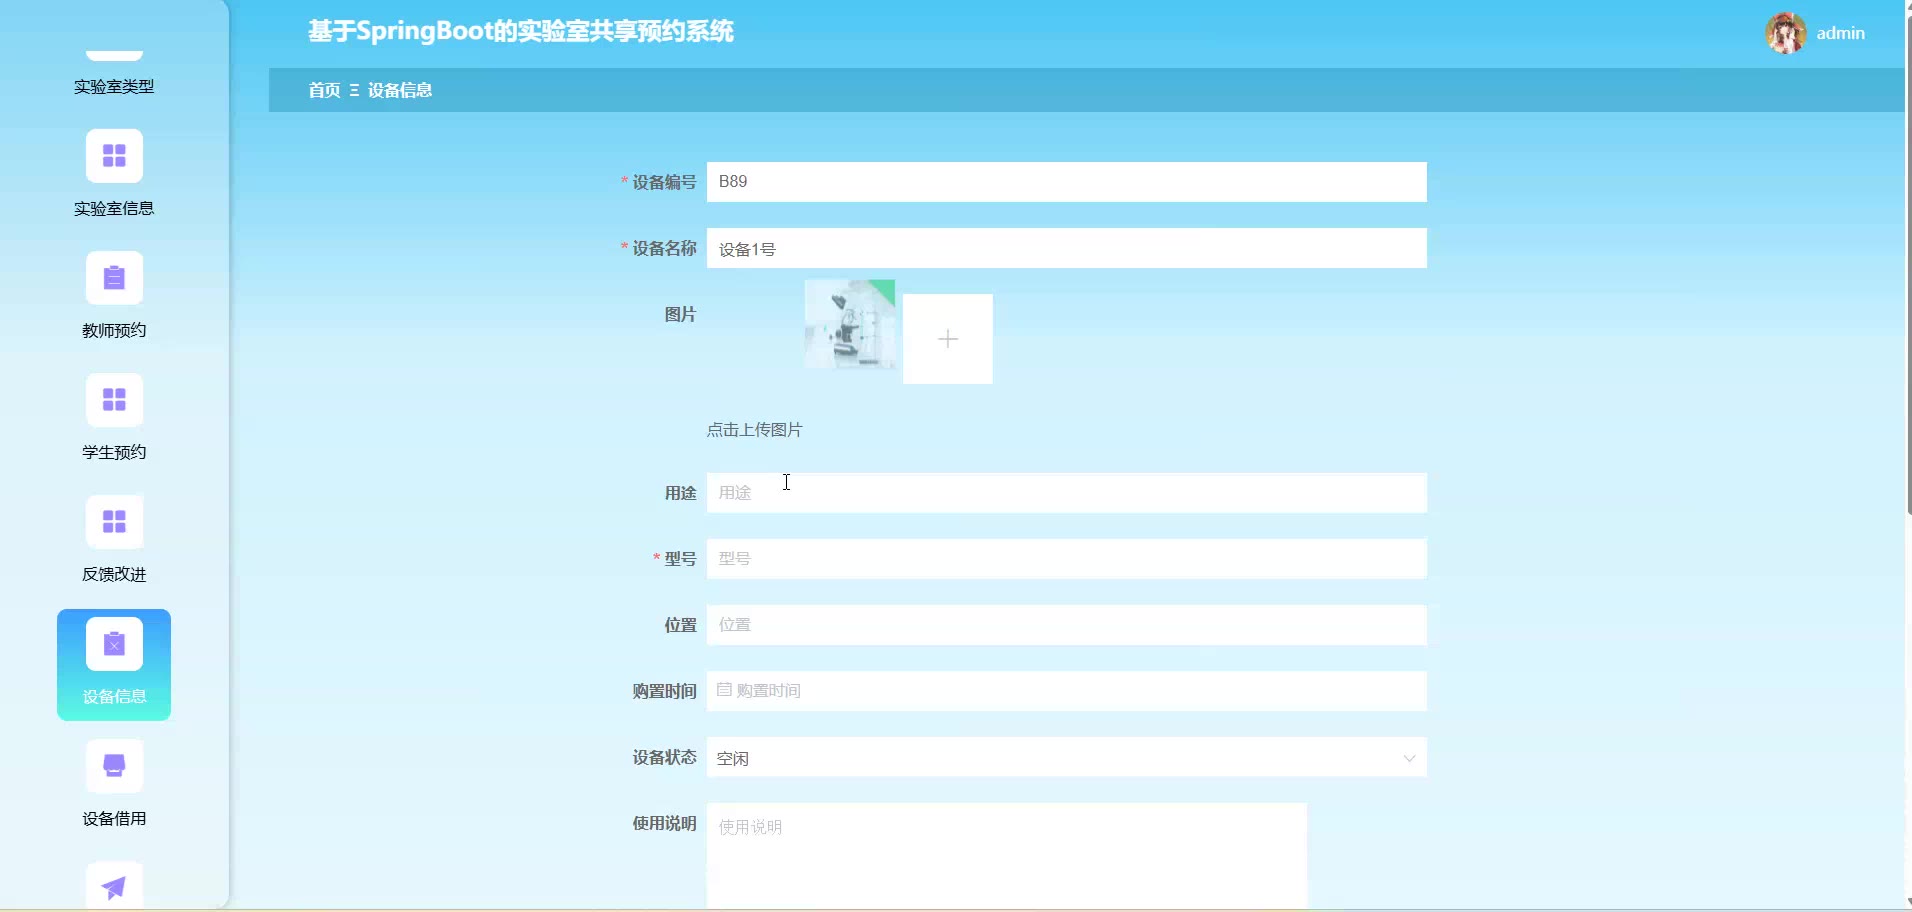Click the 设备编号 field containing B89
Image resolution: width=1912 pixels, height=912 pixels.
(1066, 182)
